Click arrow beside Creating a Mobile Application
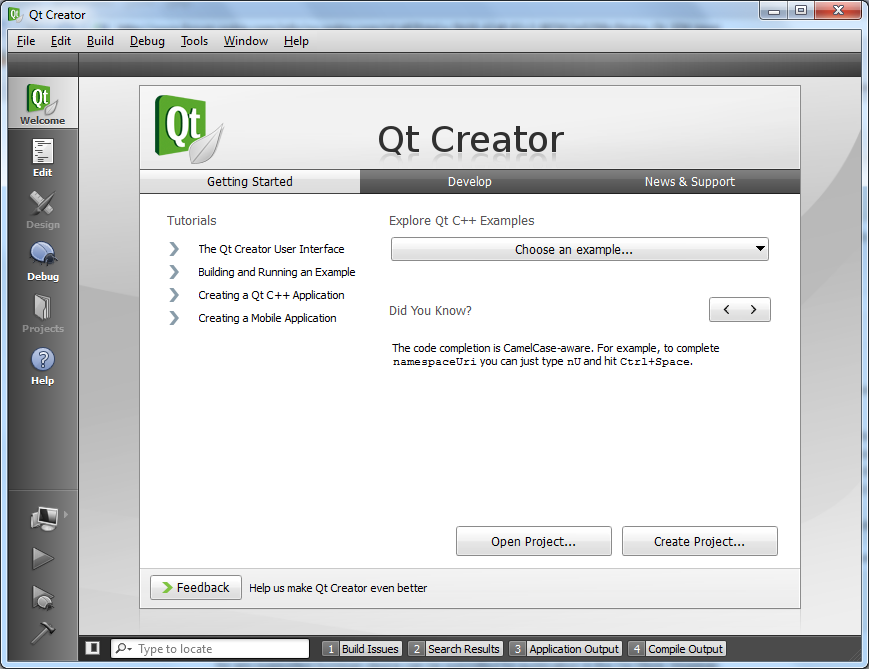 [174, 318]
